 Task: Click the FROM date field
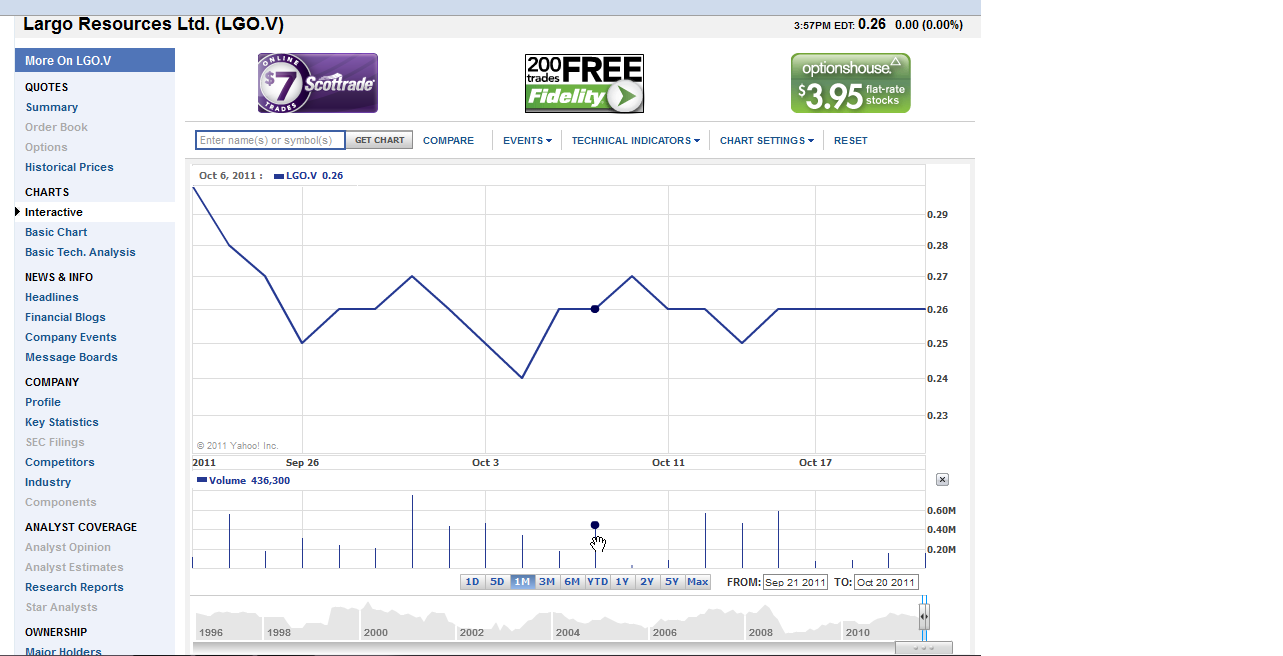click(x=795, y=582)
